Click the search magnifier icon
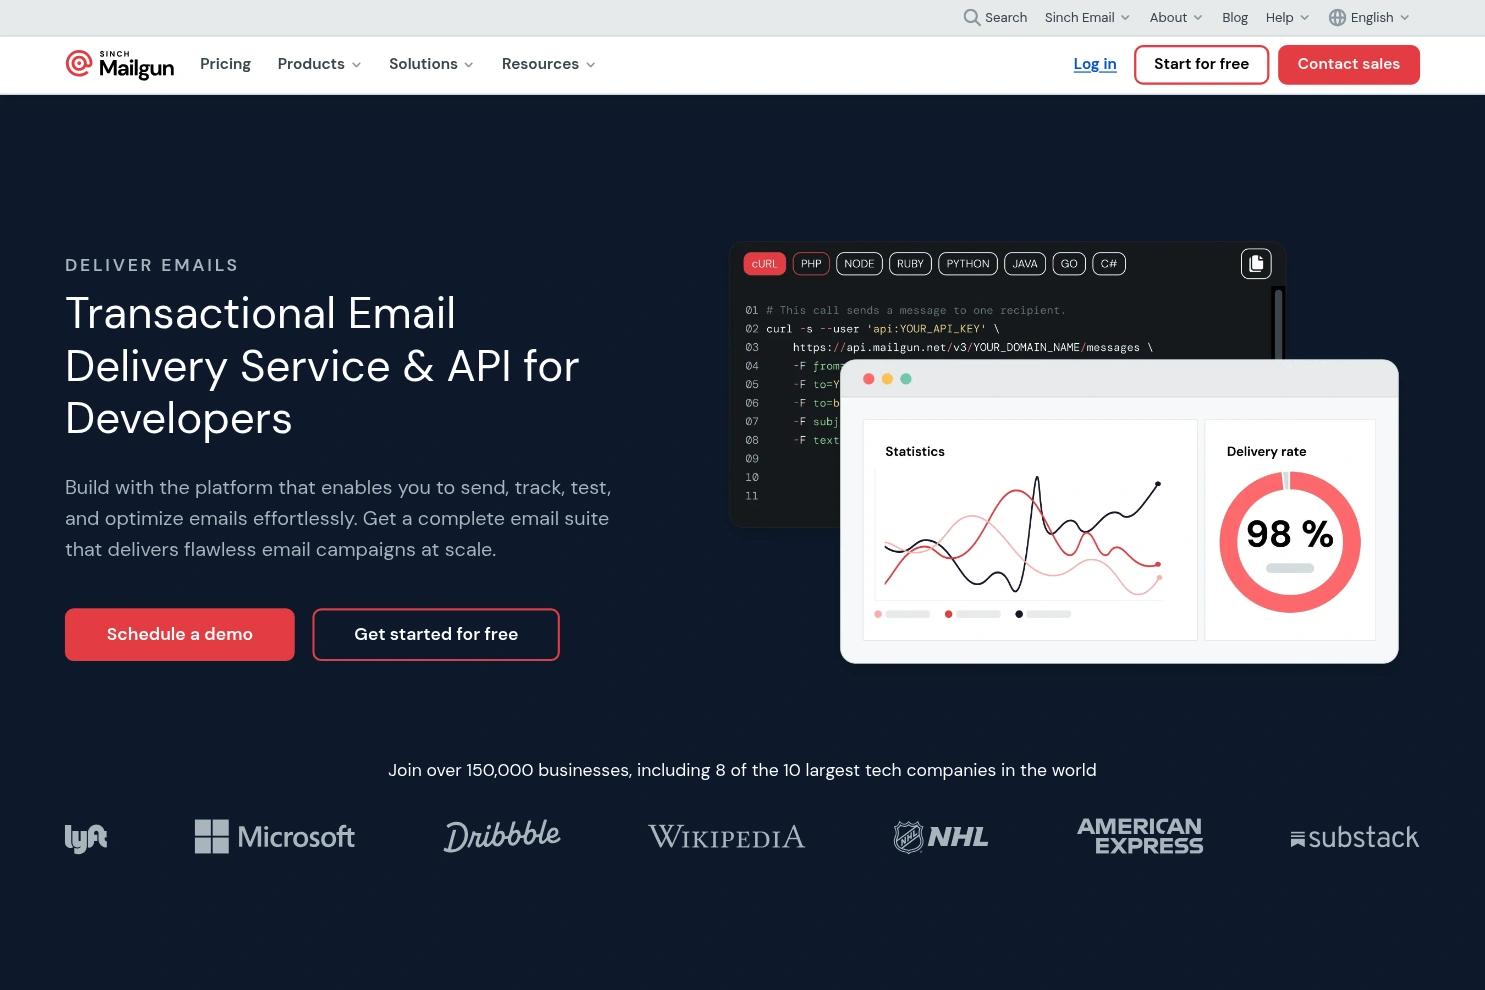The height and width of the screenshot is (990, 1485). pyautogui.click(x=971, y=17)
